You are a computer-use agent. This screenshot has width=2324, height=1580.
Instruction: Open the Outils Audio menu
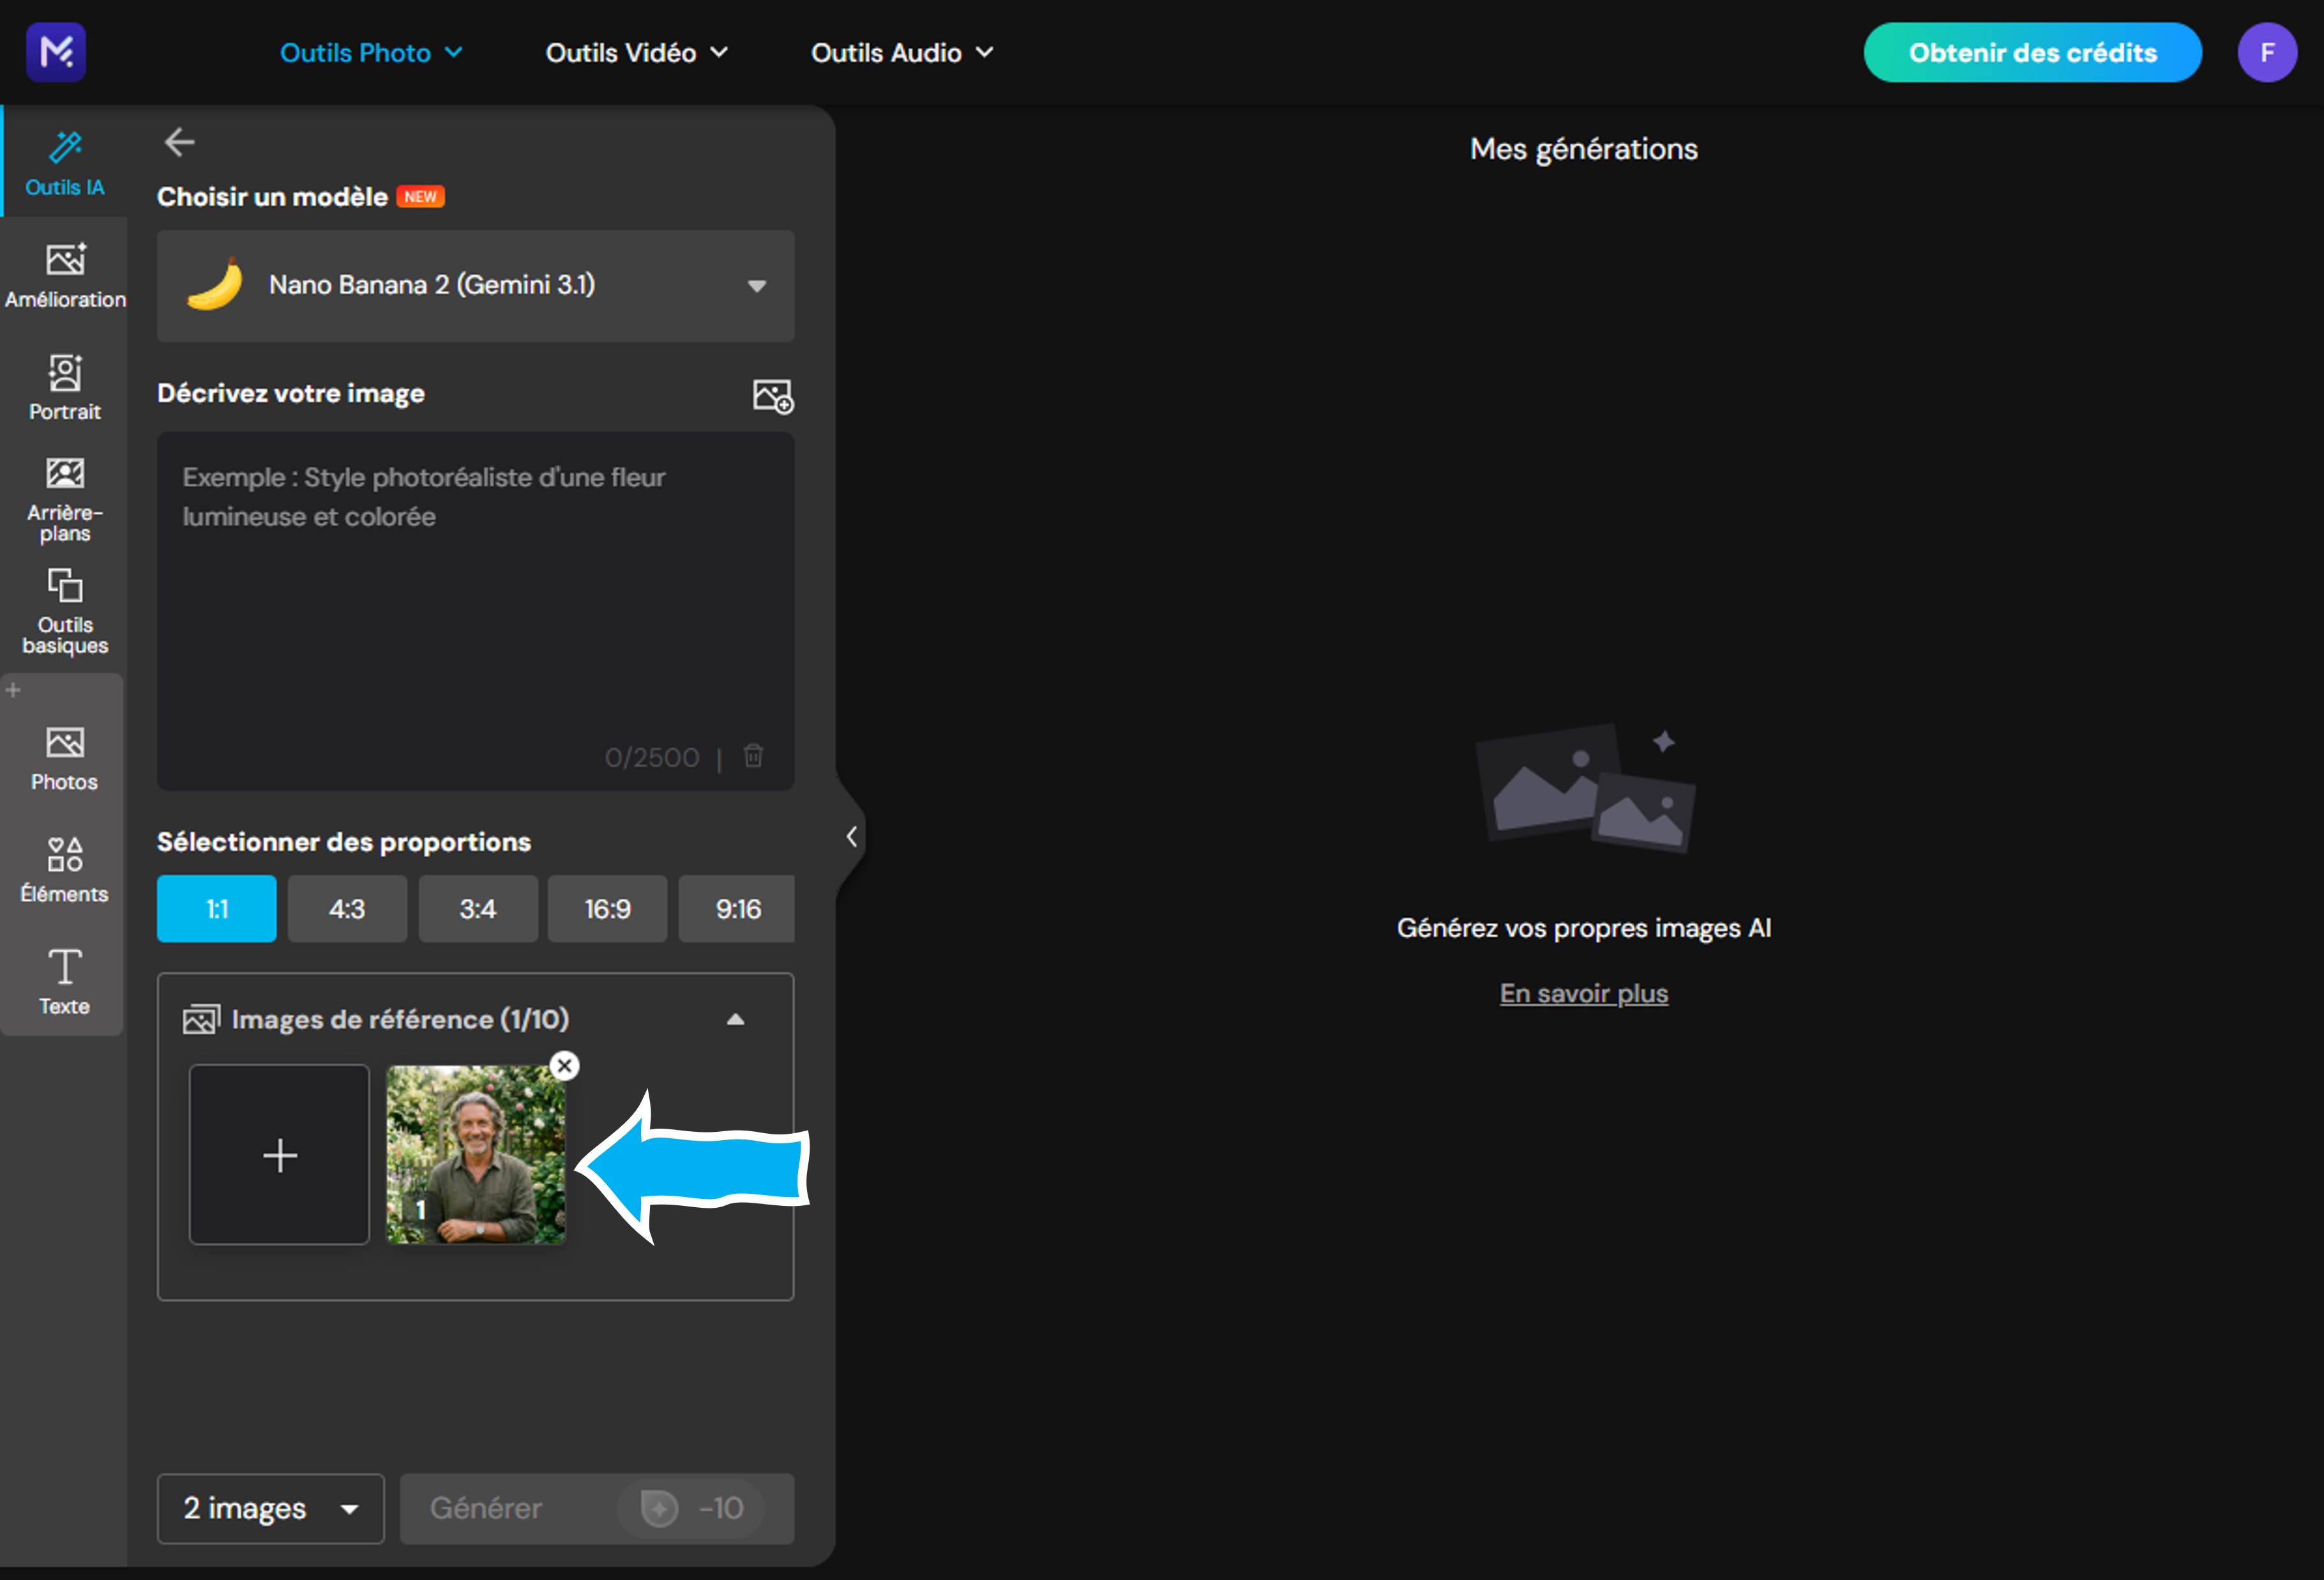point(901,52)
